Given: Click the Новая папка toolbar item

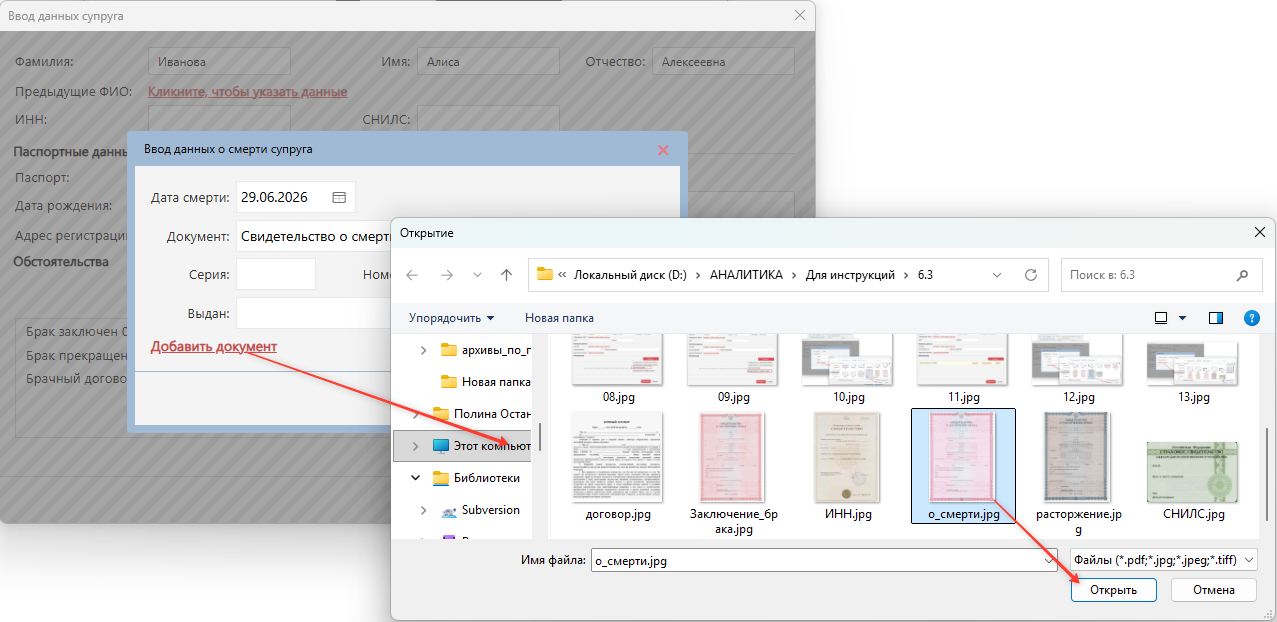Looking at the screenshot, I should [559, 318].
